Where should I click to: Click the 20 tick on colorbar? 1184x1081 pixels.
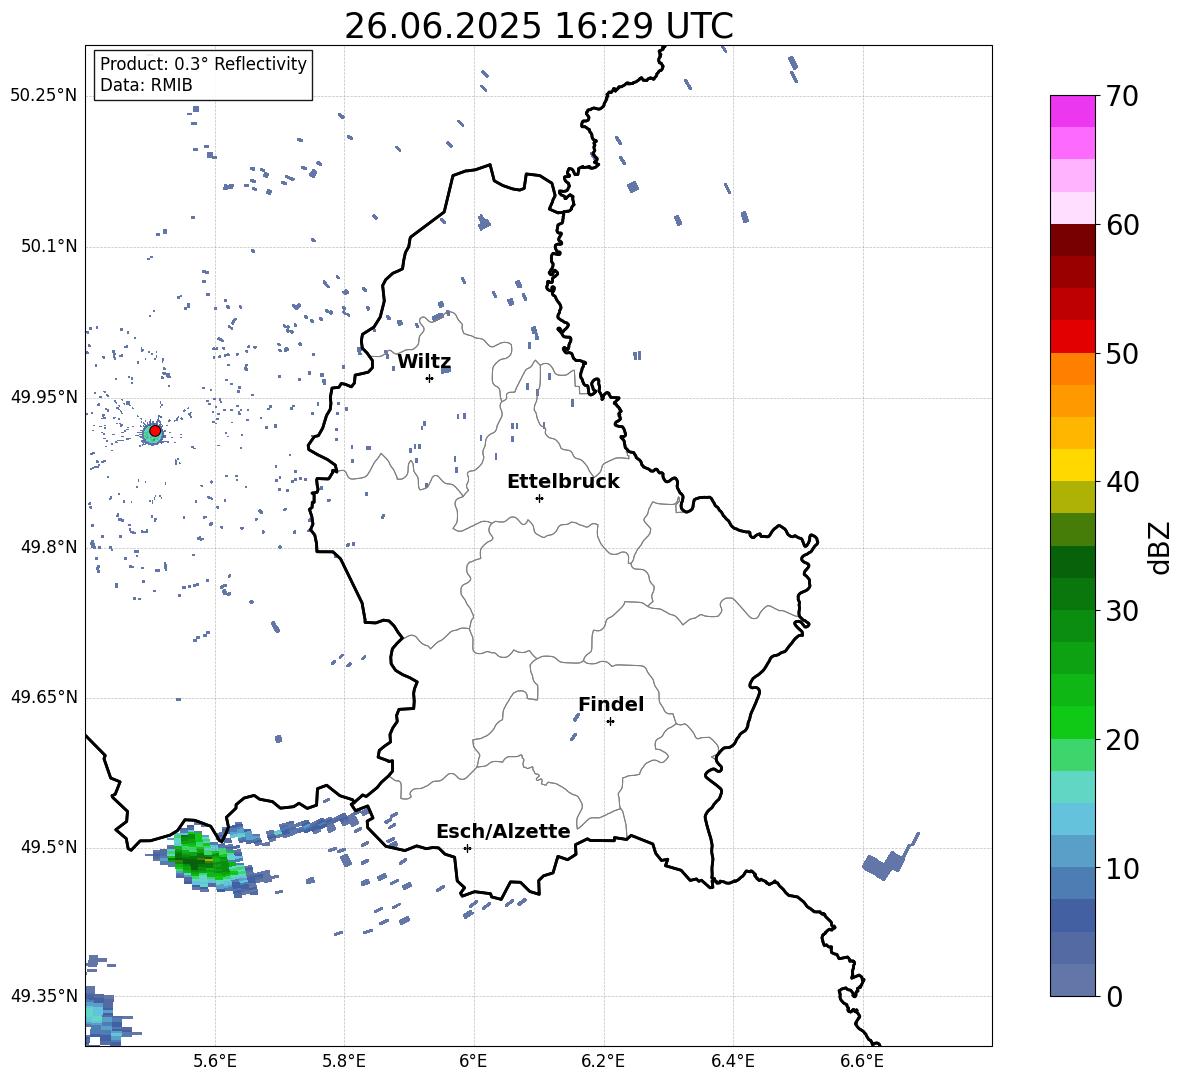point(1121,740)
